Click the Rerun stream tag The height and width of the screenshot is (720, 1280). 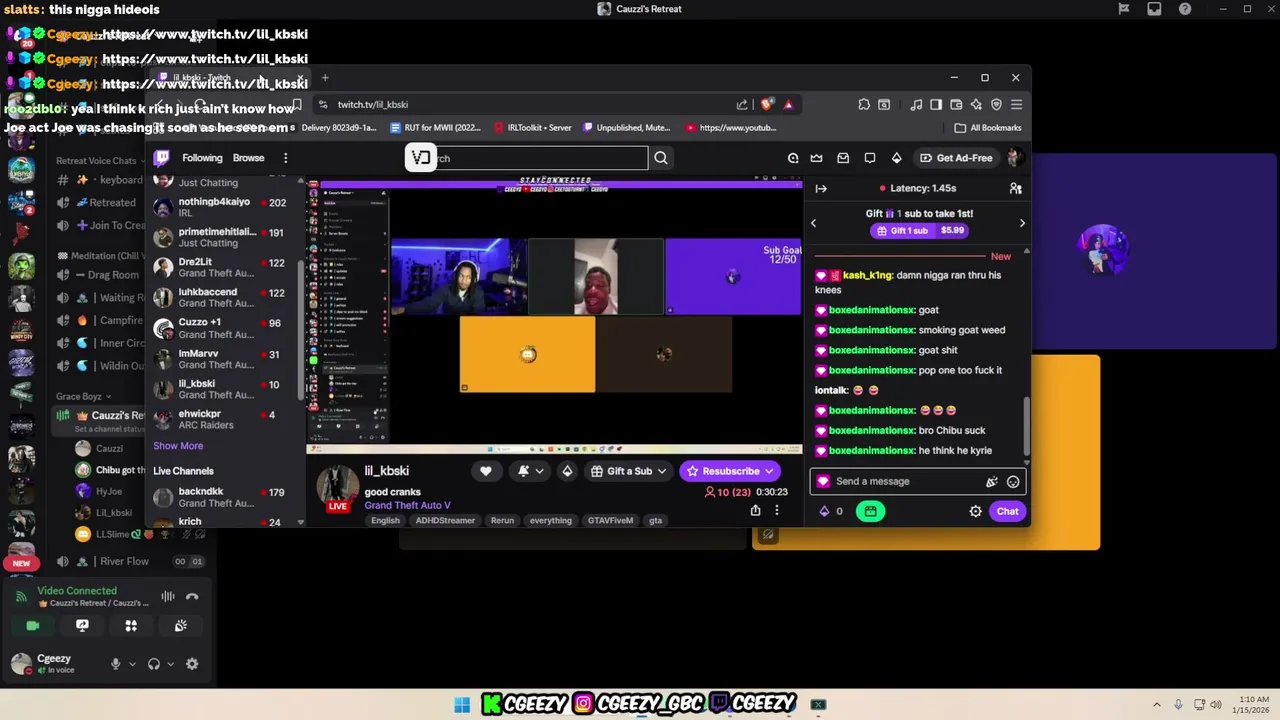tap(502, 520)
